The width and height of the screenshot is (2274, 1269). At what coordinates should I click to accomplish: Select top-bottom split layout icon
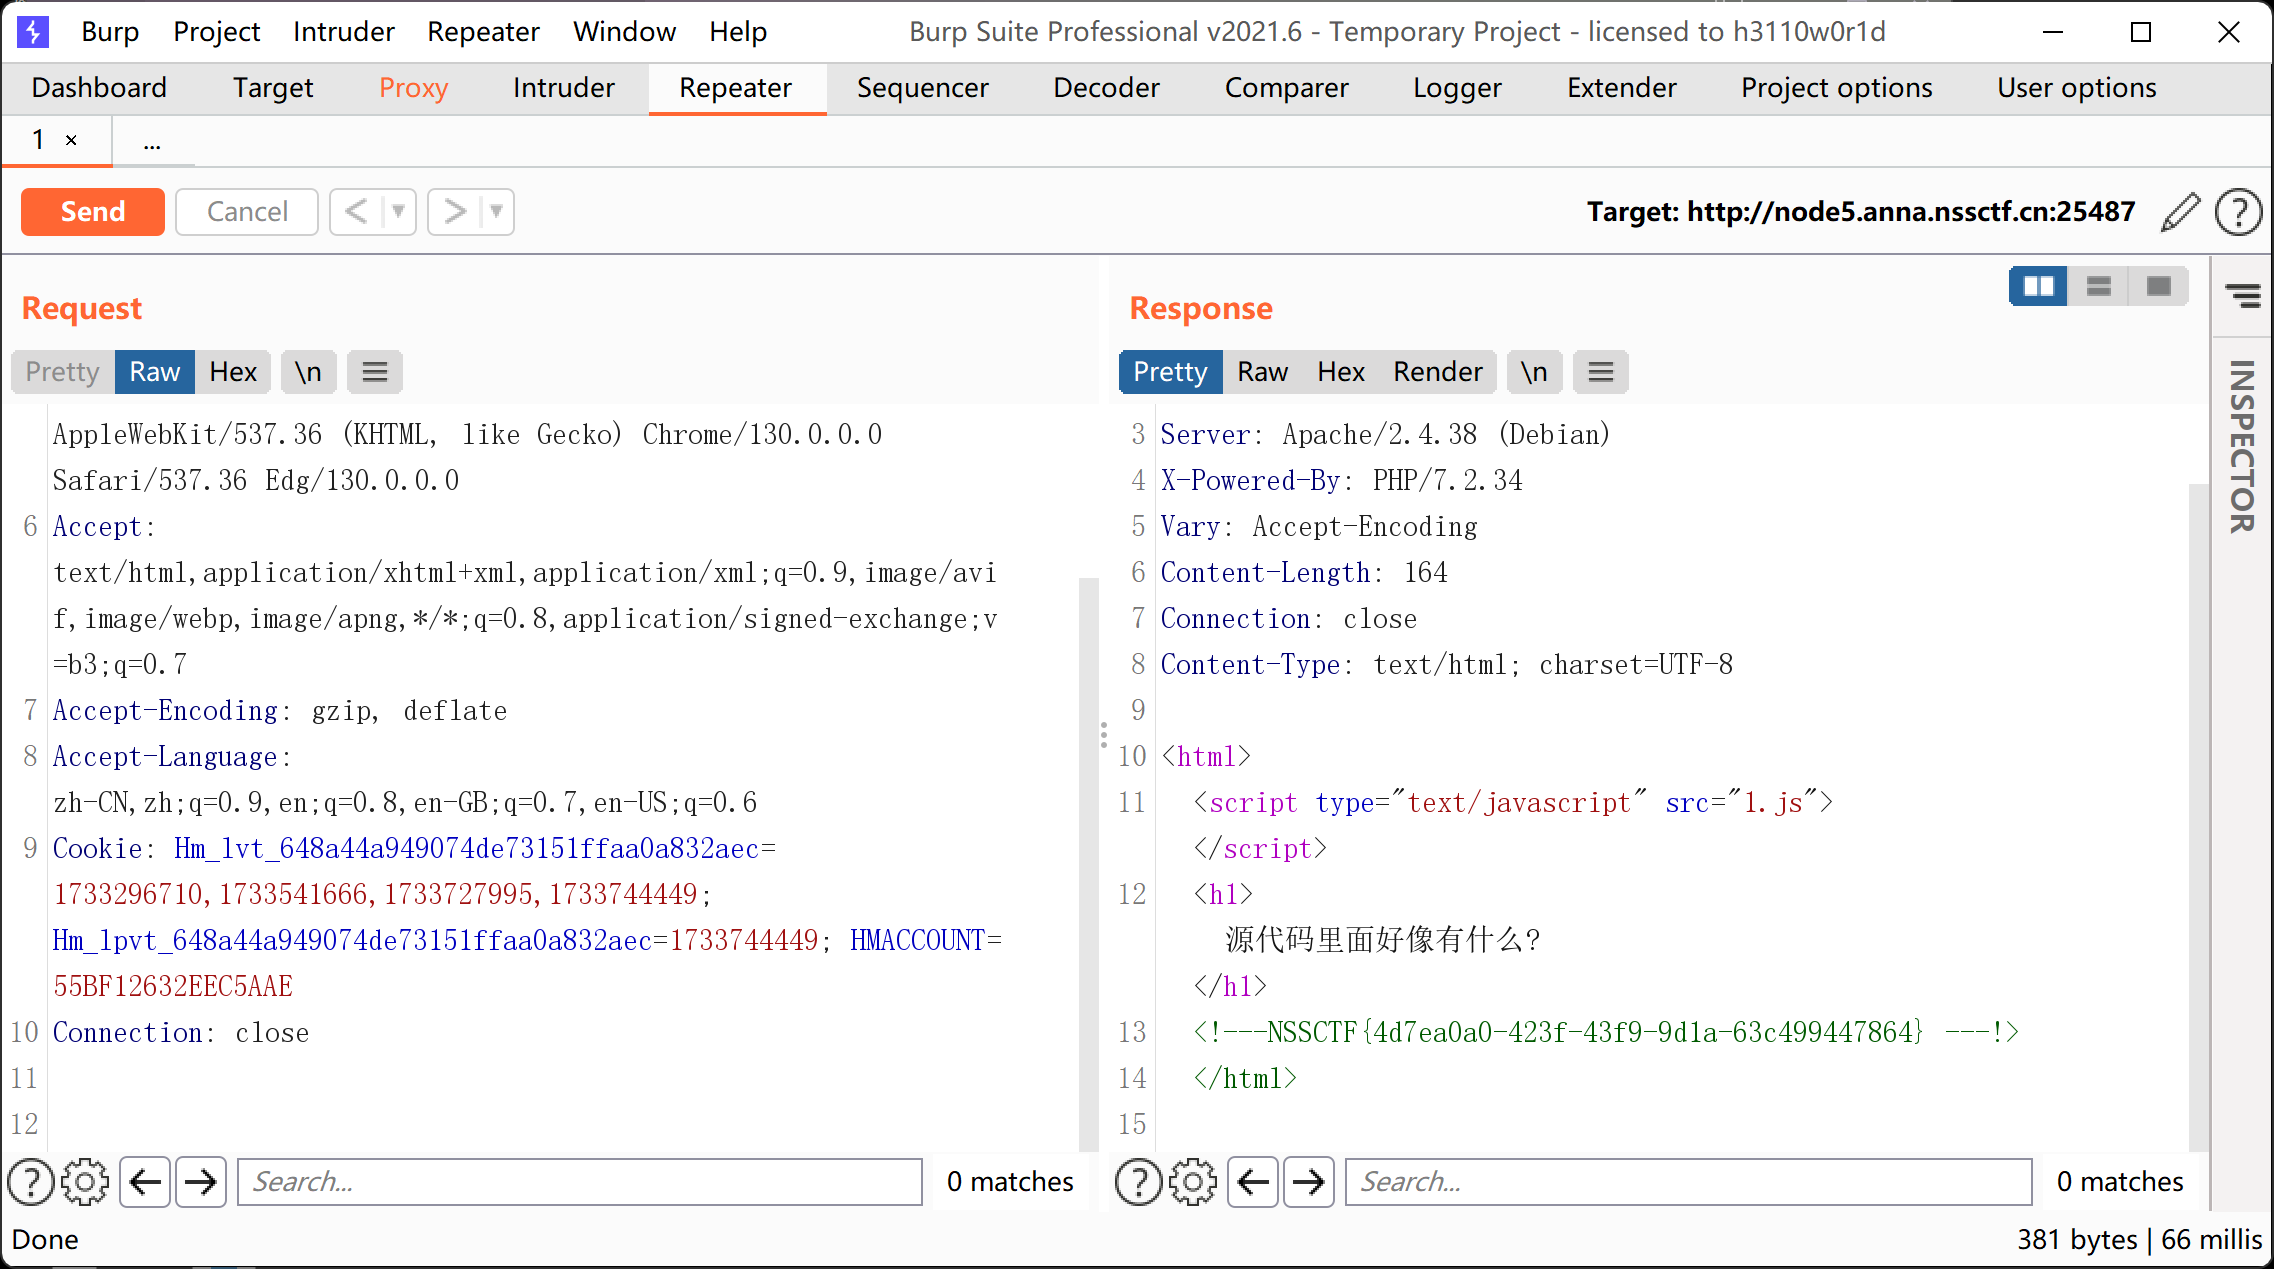(x=2098, y=287)
